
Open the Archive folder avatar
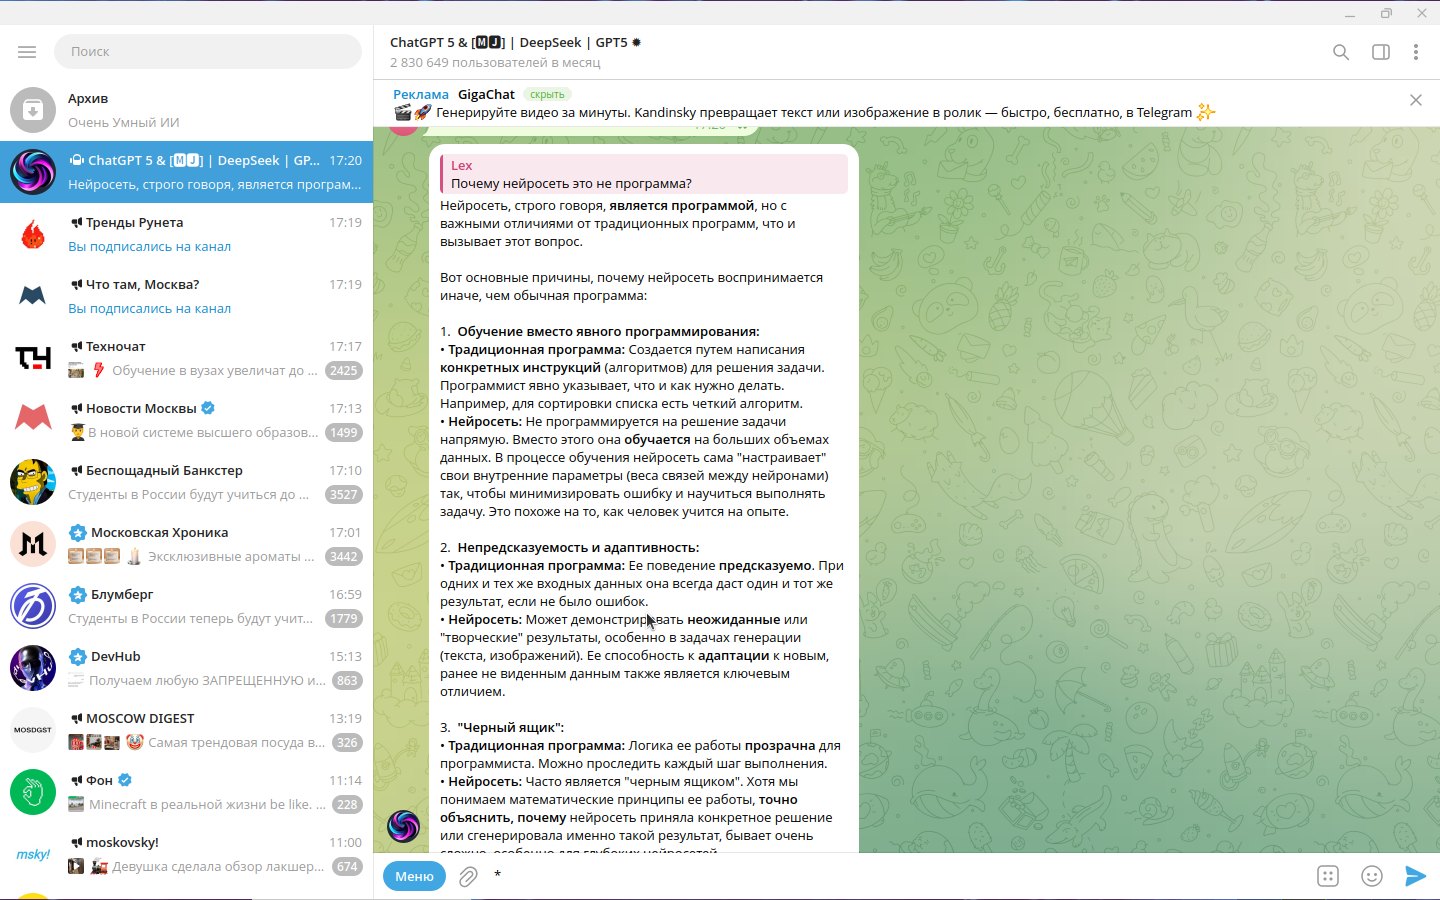tap(33, 110)
